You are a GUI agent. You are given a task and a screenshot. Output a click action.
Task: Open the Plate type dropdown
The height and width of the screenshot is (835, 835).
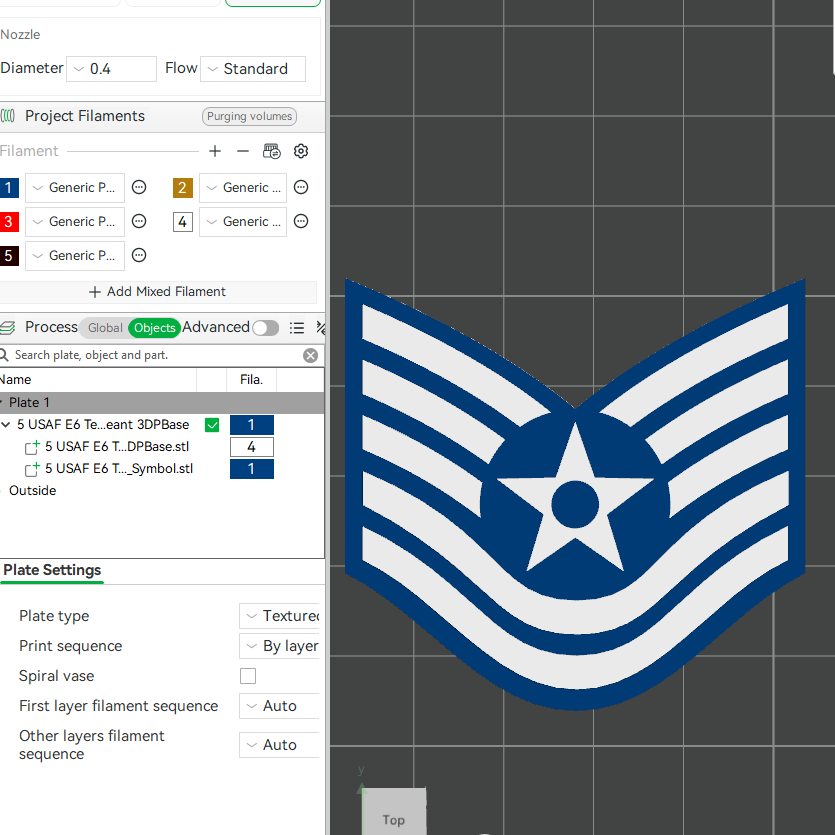click(x=279, y=616)
